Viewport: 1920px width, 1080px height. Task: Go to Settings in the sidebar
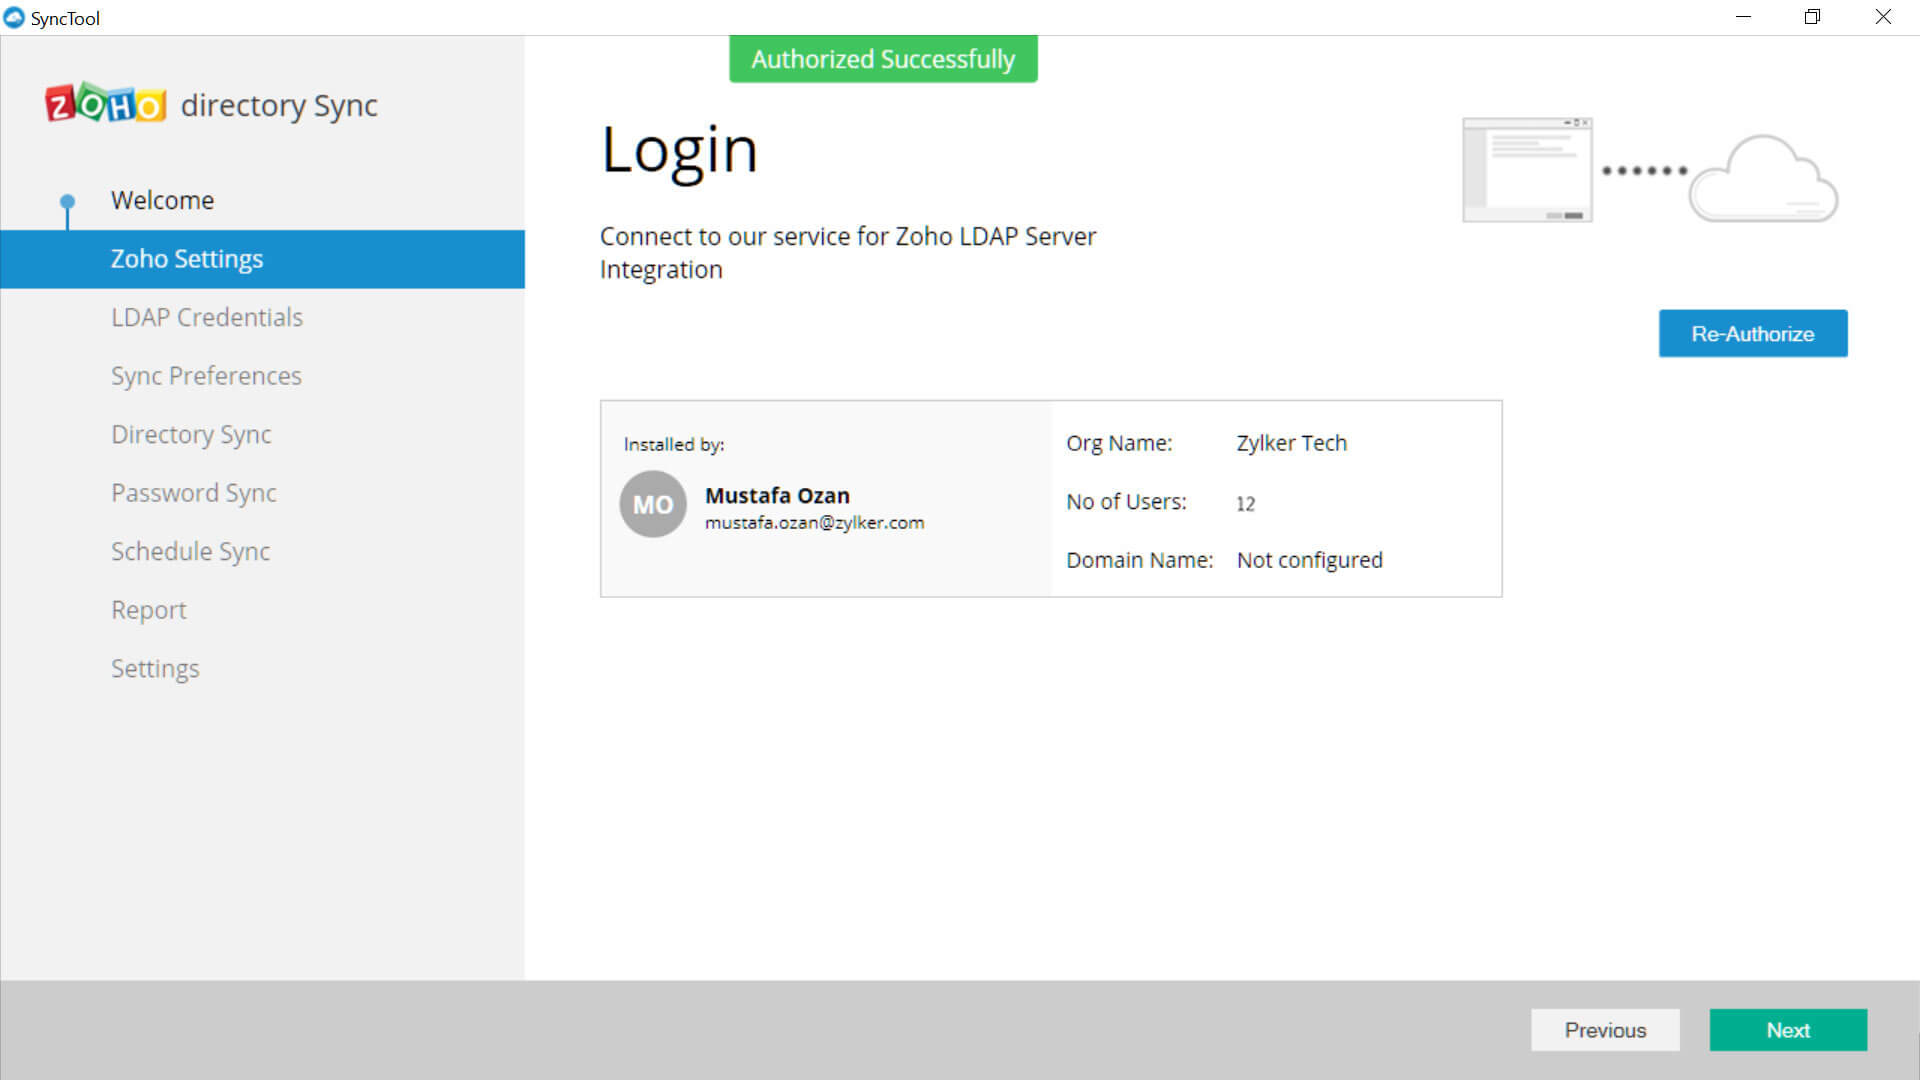(155, 668)
